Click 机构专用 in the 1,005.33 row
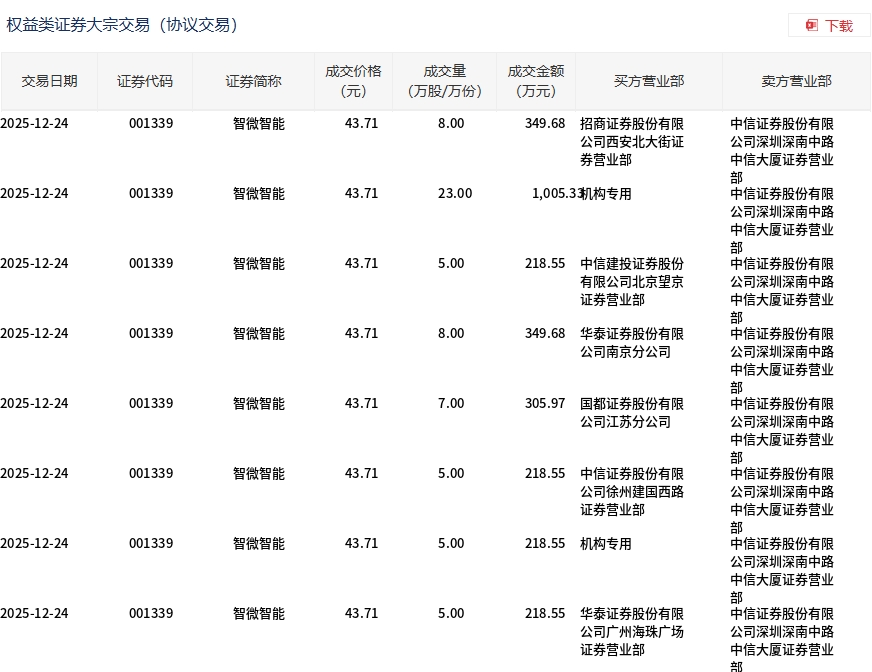Viewport: 872px width, 672px height. pos(606,194)
